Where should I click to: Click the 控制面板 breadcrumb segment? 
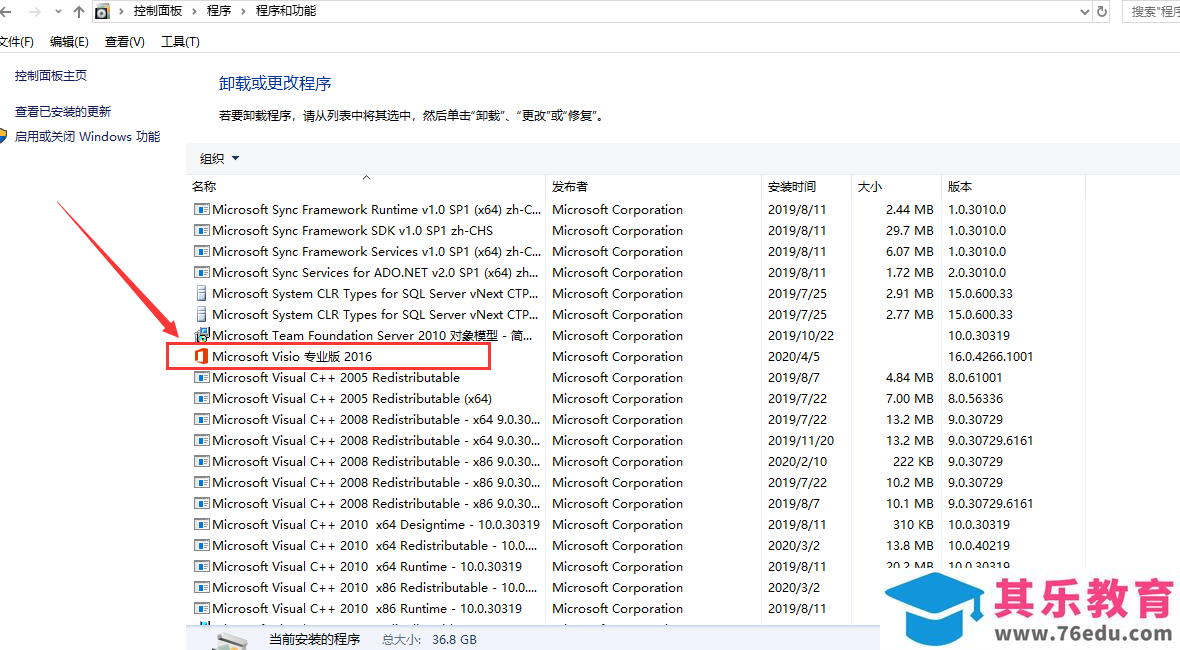point(157,11)
